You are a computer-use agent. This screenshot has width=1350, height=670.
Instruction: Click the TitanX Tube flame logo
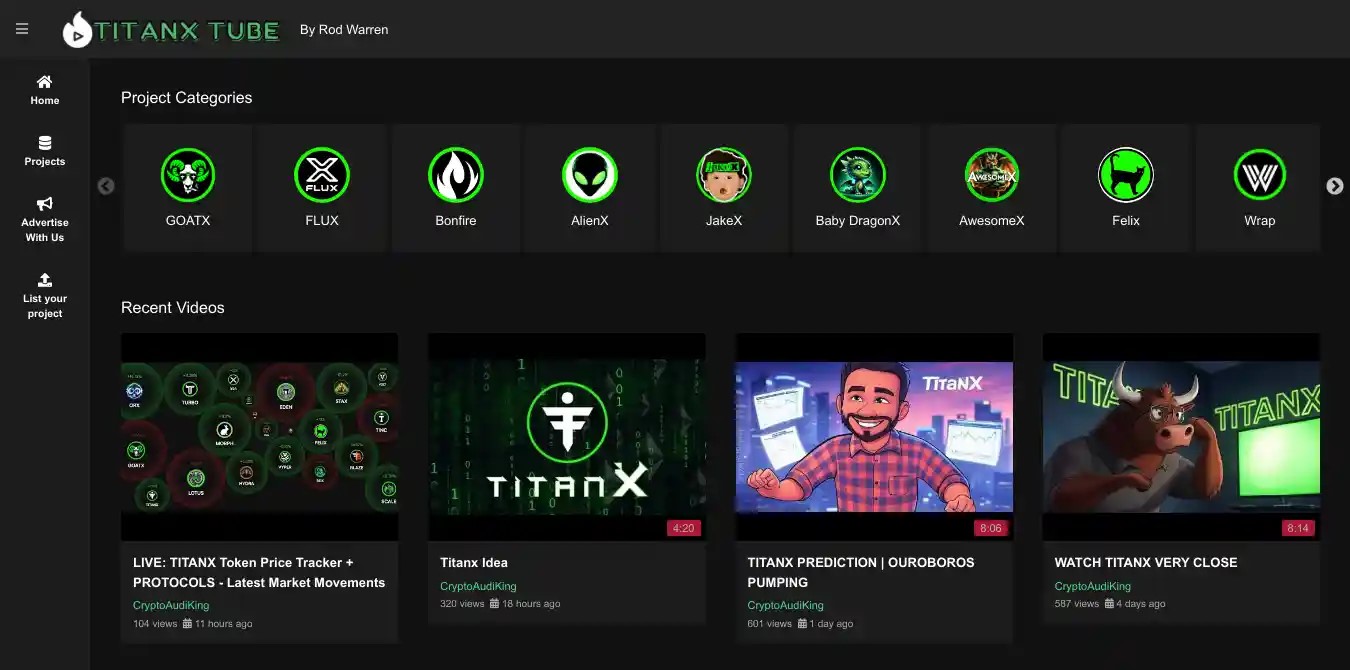coord(77,31)
